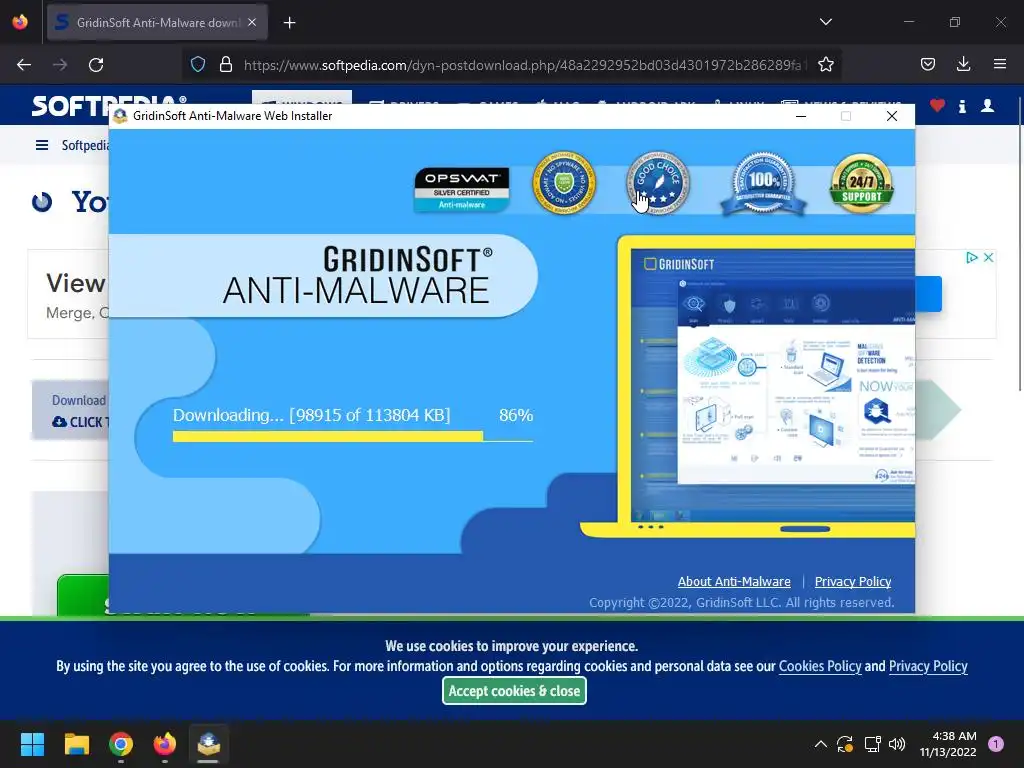The height and width of the screenshot is (768, 1024).
Task: Click the site padlock icon
Action: point(226,65)
